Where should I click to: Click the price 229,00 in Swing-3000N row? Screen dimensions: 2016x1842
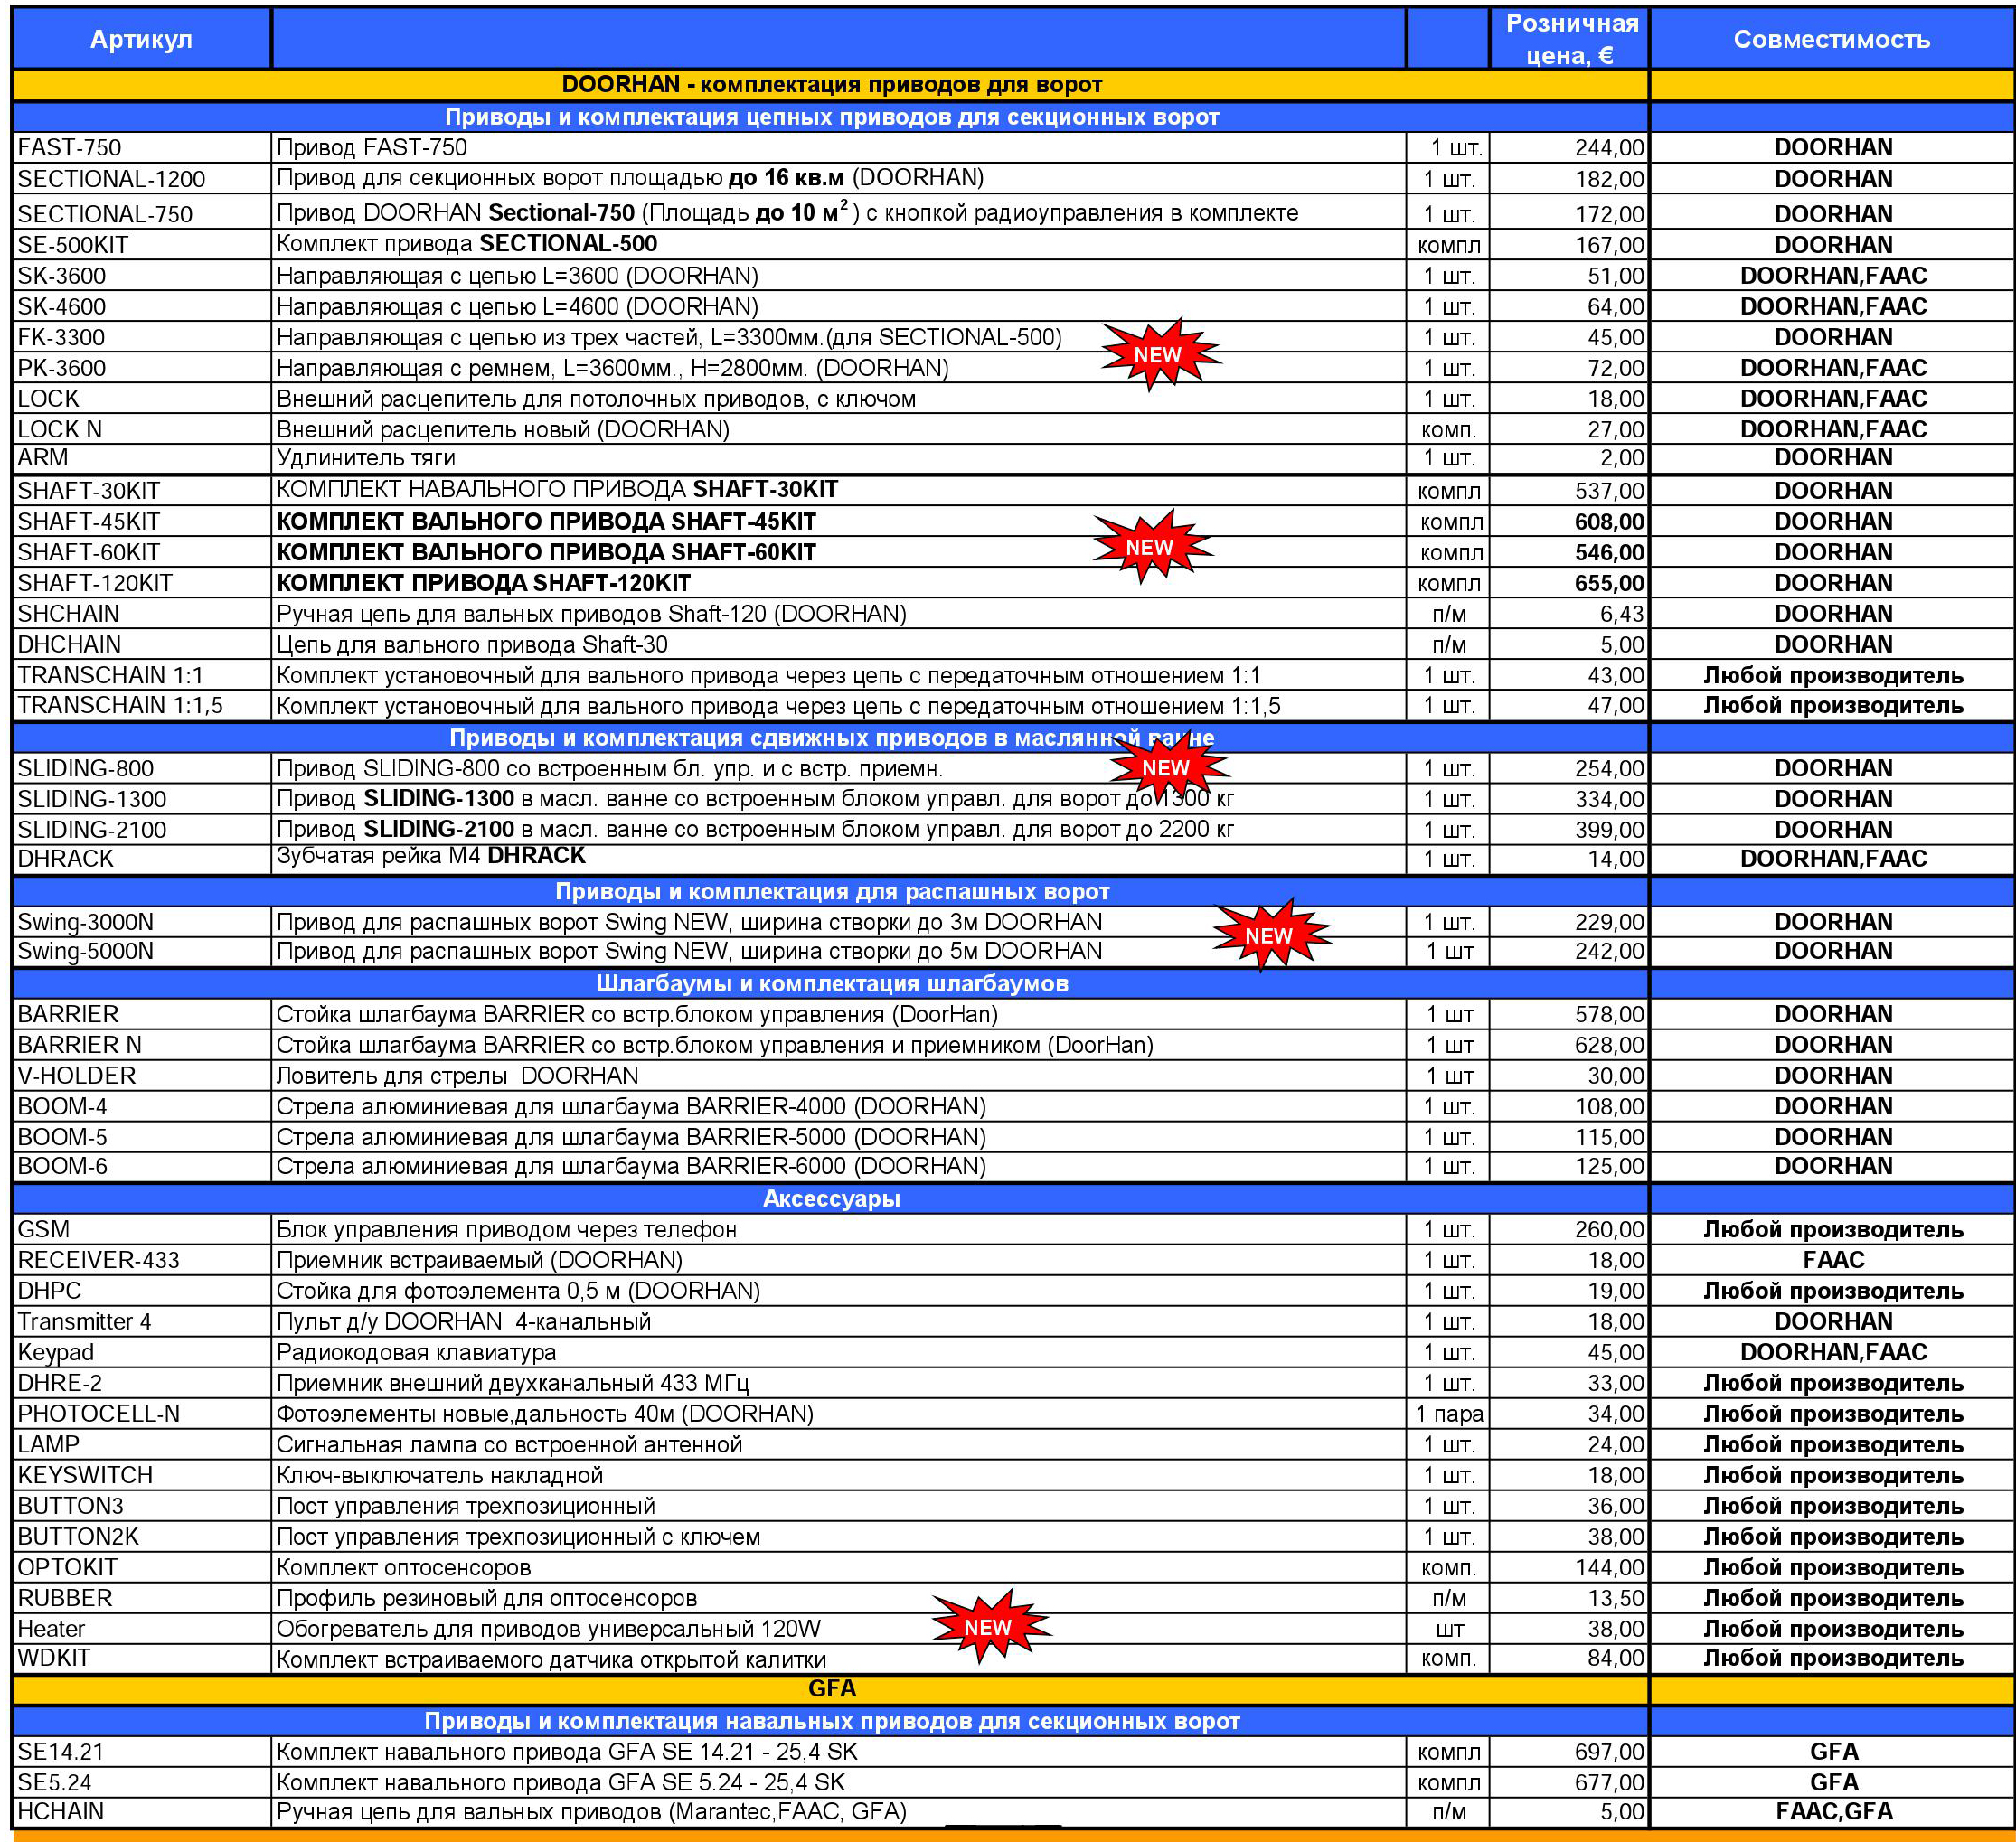[x=1609, y=922]
